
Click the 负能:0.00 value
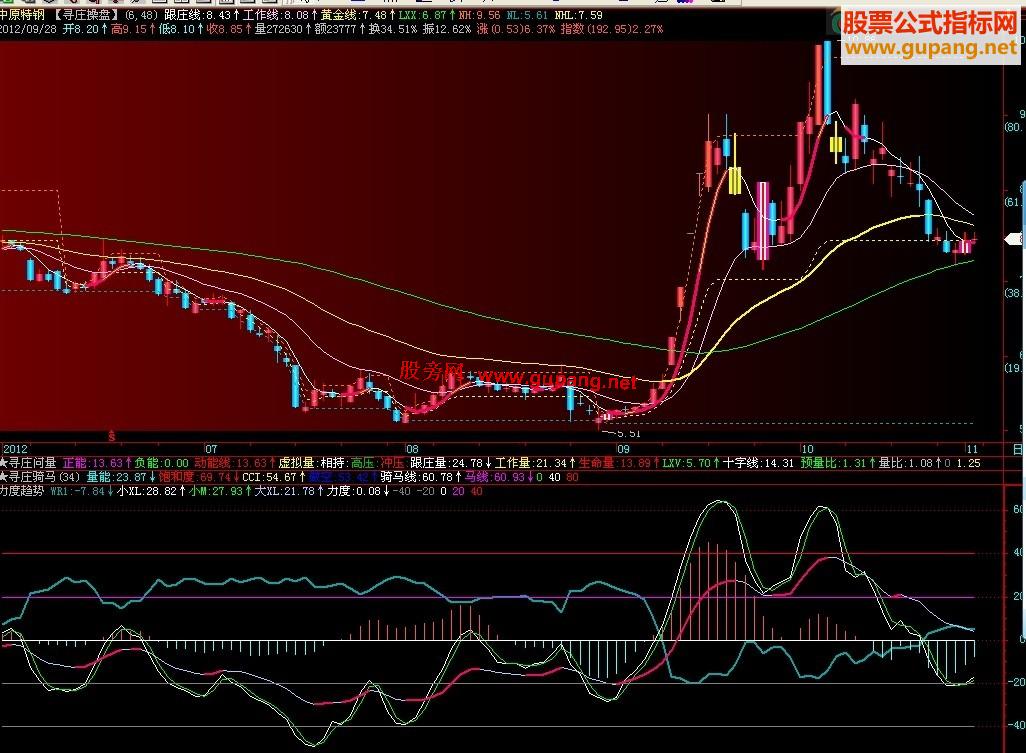pos(161,463)
